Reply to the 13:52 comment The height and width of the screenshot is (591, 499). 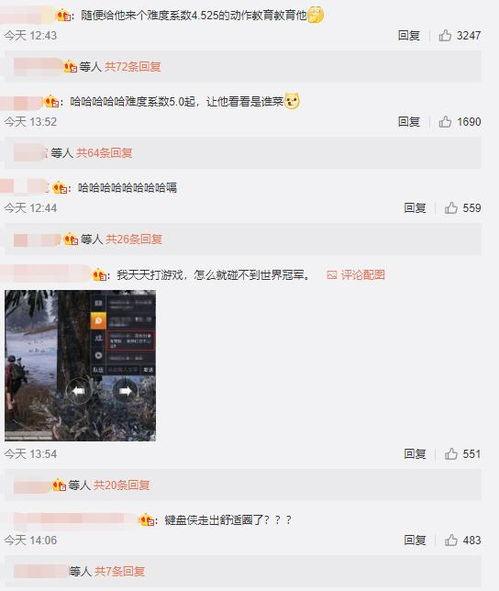pyautogui.click(x=409, y=121)
